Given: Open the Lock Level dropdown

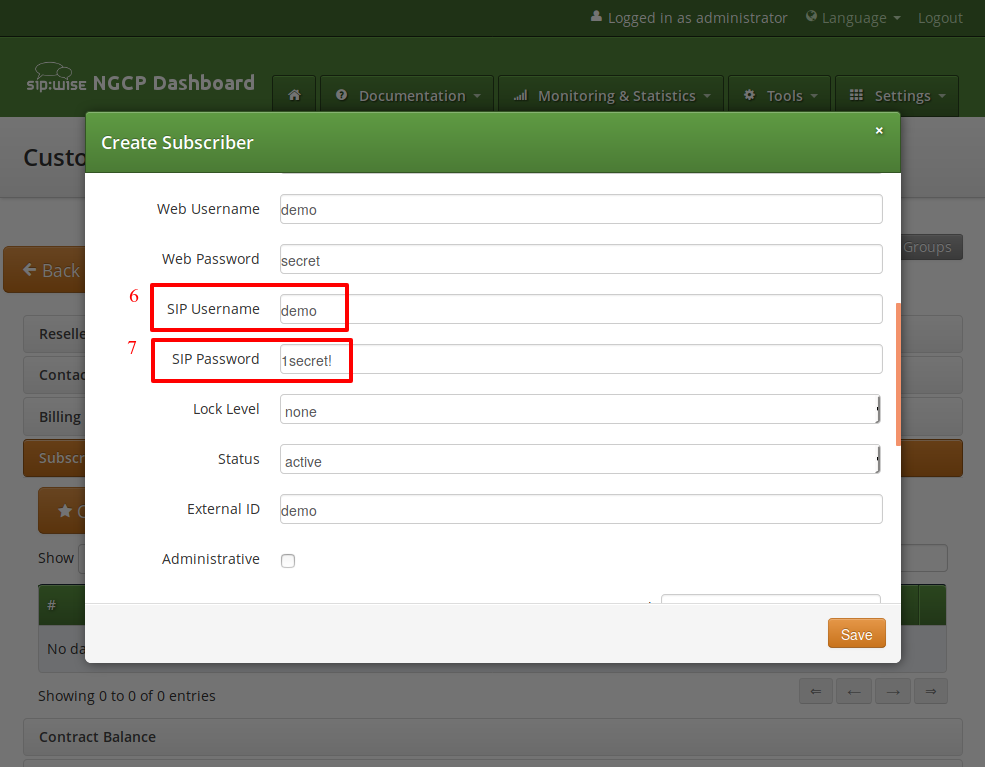Looking at the screenshot, I should click(x=580, y=410).
